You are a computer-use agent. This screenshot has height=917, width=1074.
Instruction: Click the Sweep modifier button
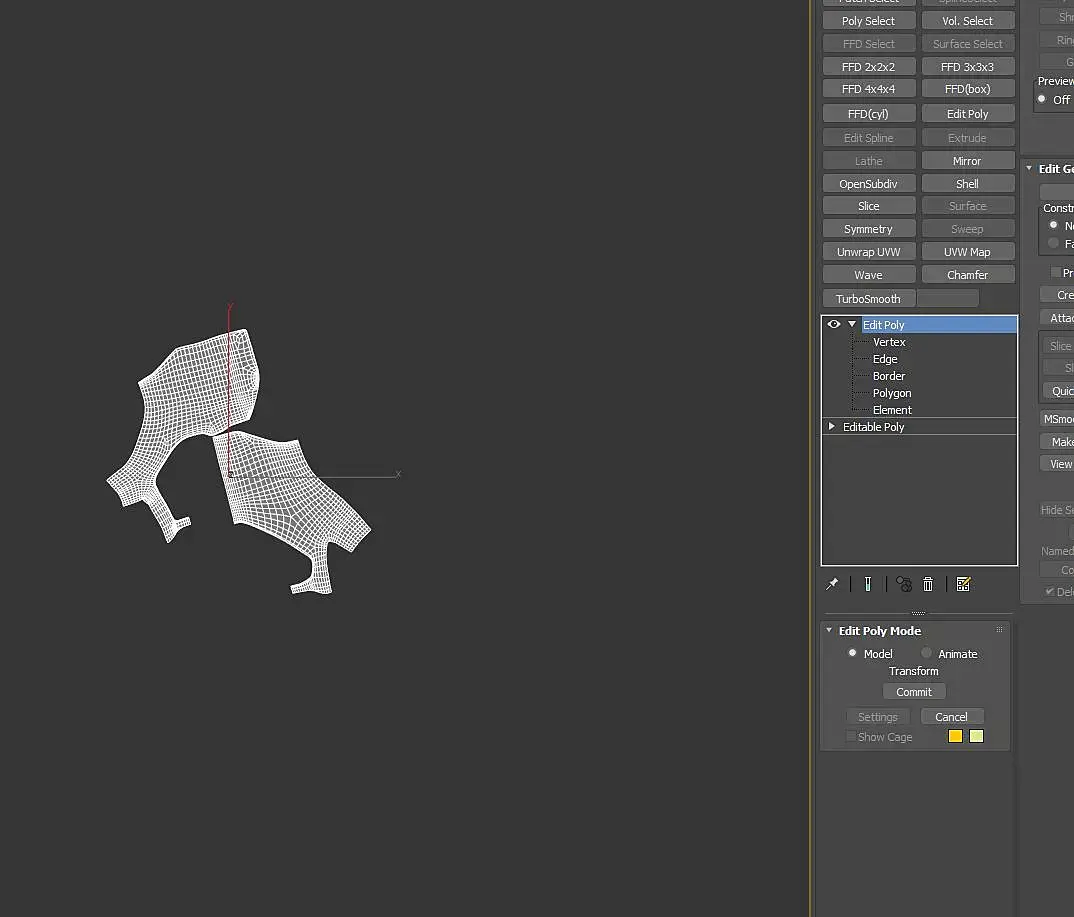968,229
